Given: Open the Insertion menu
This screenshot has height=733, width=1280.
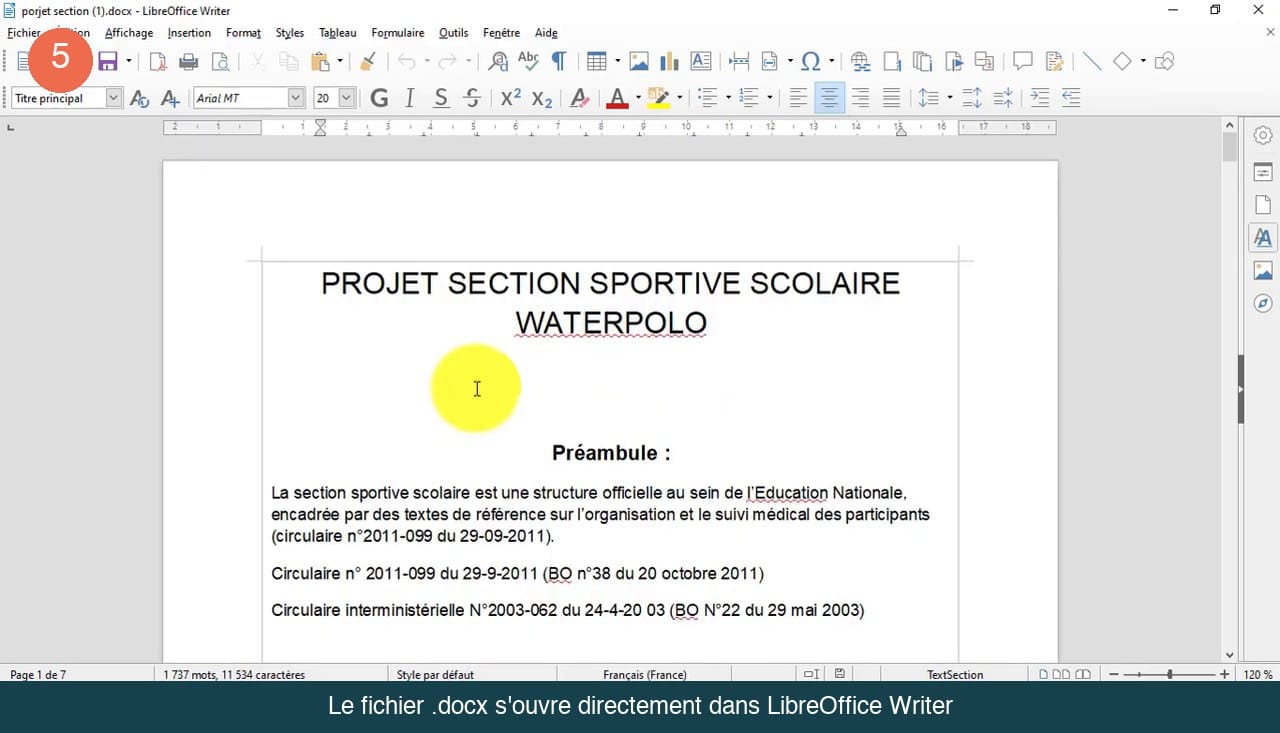Looking at the screenshot, I should (x=189, y=33).
